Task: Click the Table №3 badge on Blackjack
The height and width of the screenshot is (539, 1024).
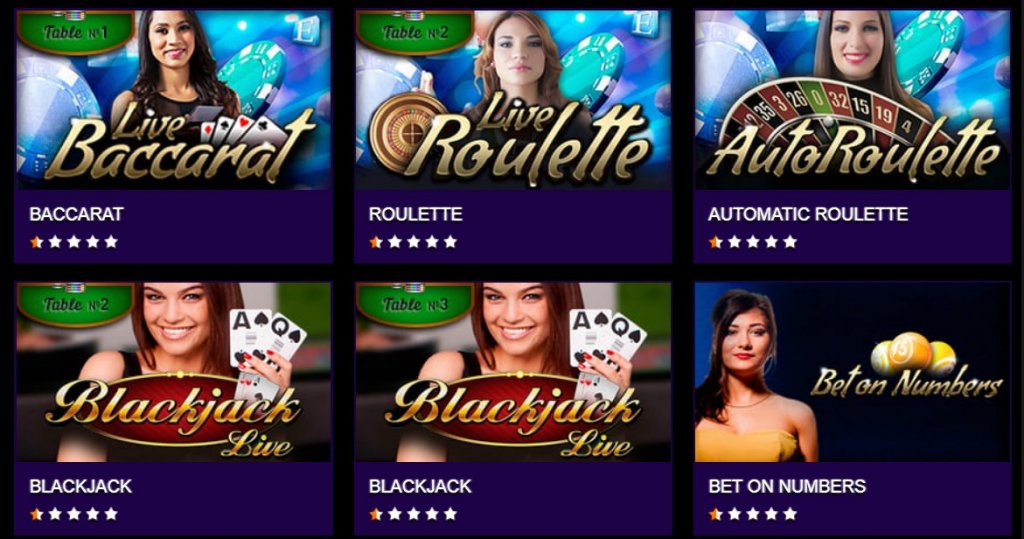Action: [x=414, y=304]
